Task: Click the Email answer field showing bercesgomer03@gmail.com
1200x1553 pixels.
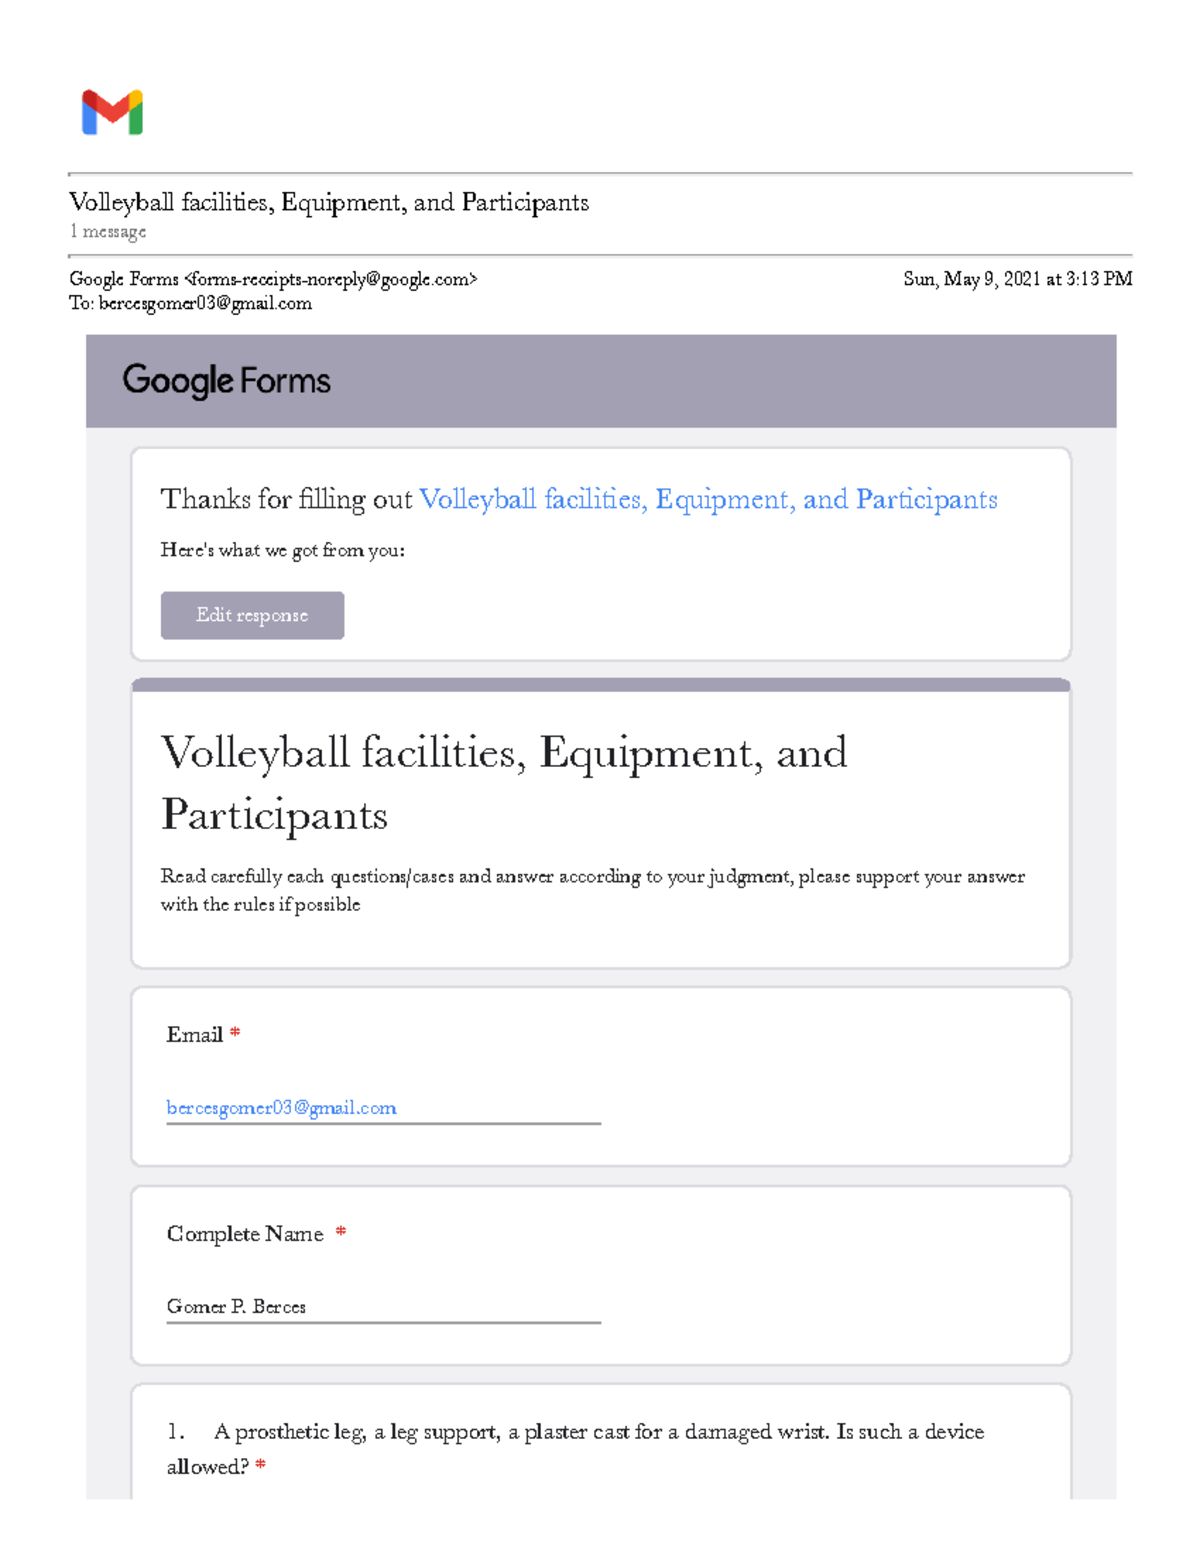Action: coord(282,1107)
